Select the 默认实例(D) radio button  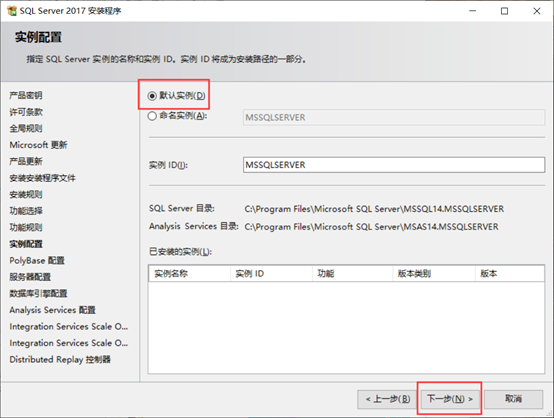click(x=152, y=96)
